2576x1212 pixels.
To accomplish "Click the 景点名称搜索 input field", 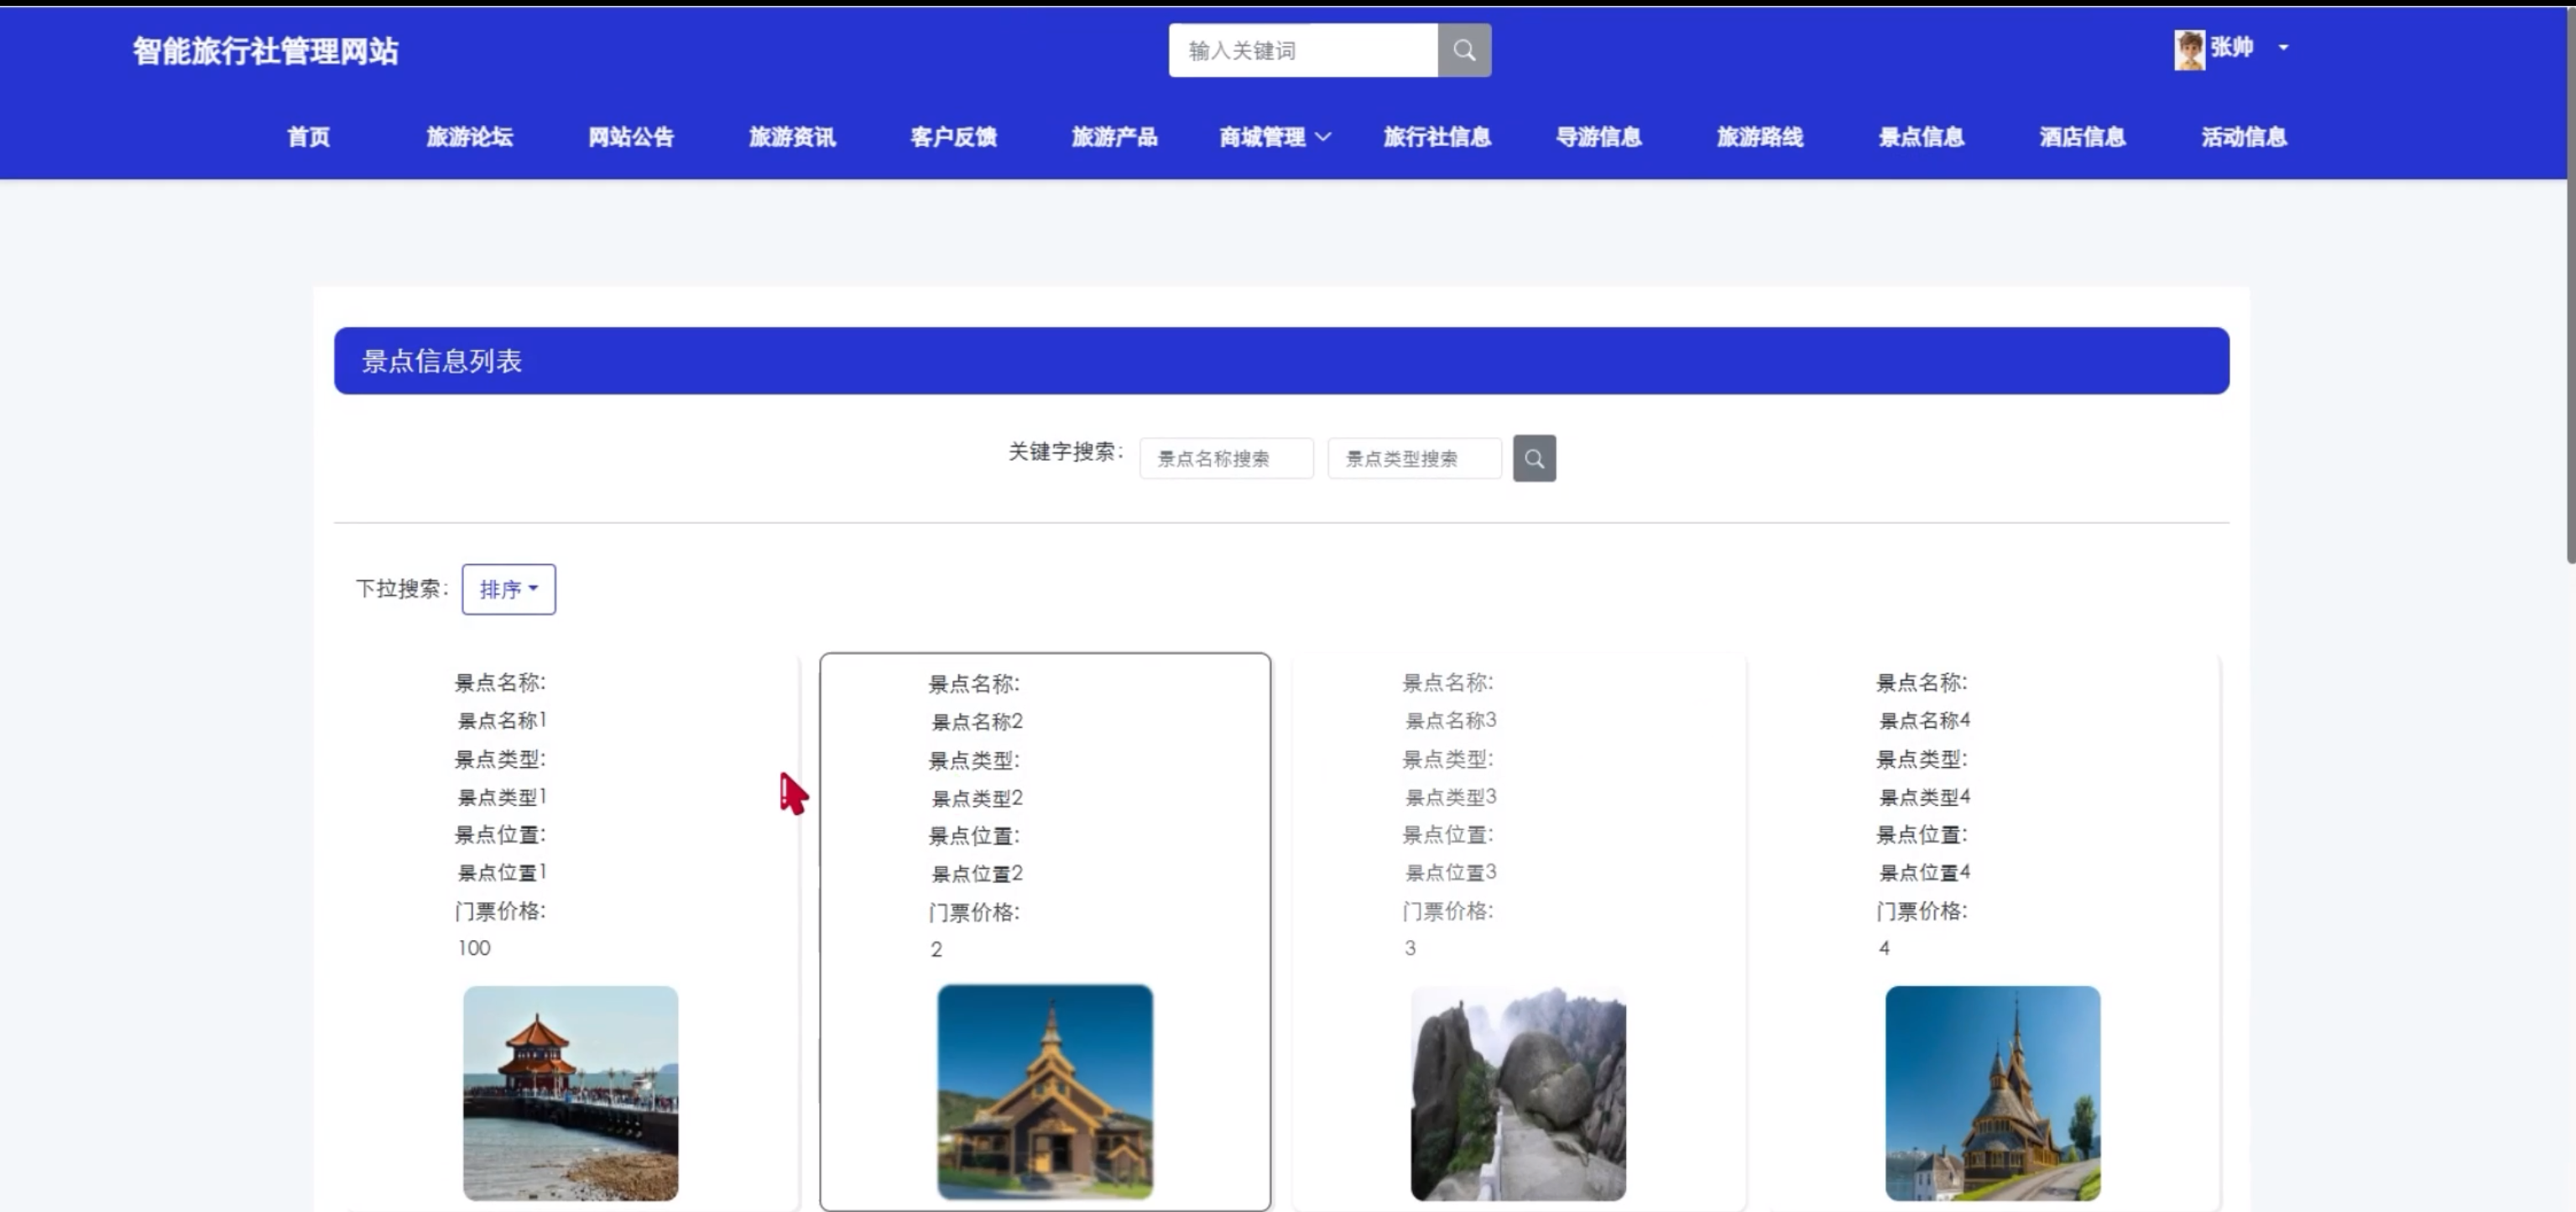I will click(1225, 459).
